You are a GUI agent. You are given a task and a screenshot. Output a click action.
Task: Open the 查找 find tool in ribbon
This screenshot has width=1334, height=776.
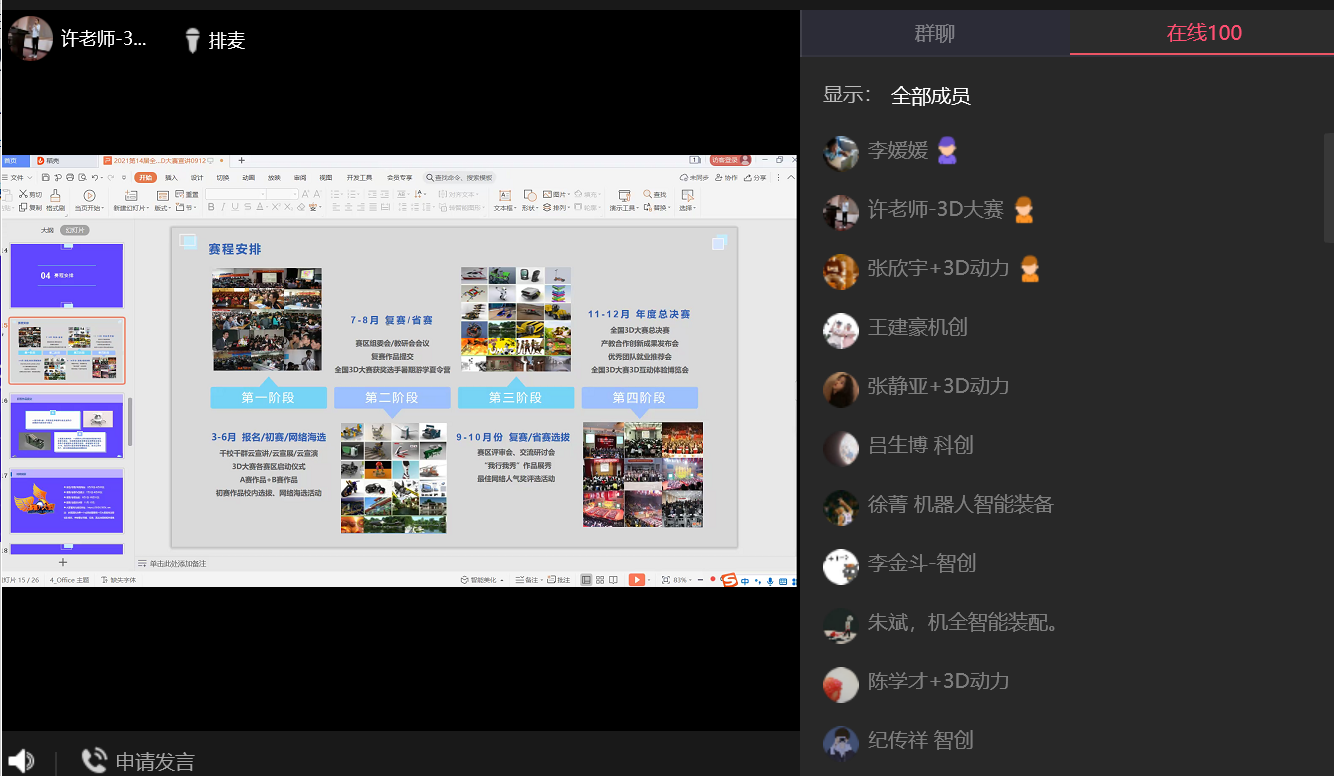655,194
